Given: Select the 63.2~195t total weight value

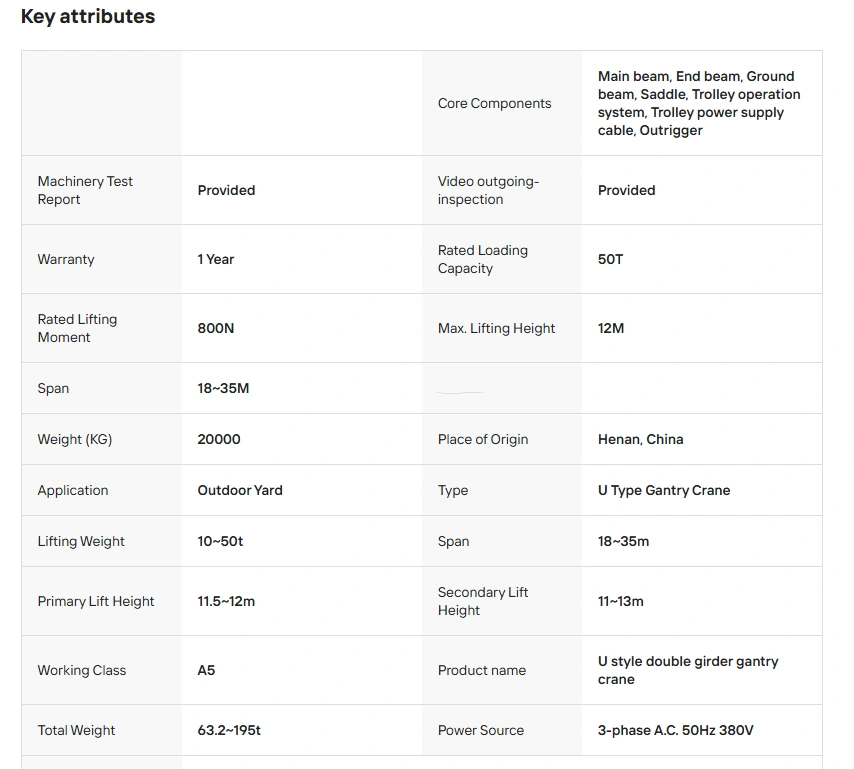Looking at the screenshot, I should click(229, 730).
